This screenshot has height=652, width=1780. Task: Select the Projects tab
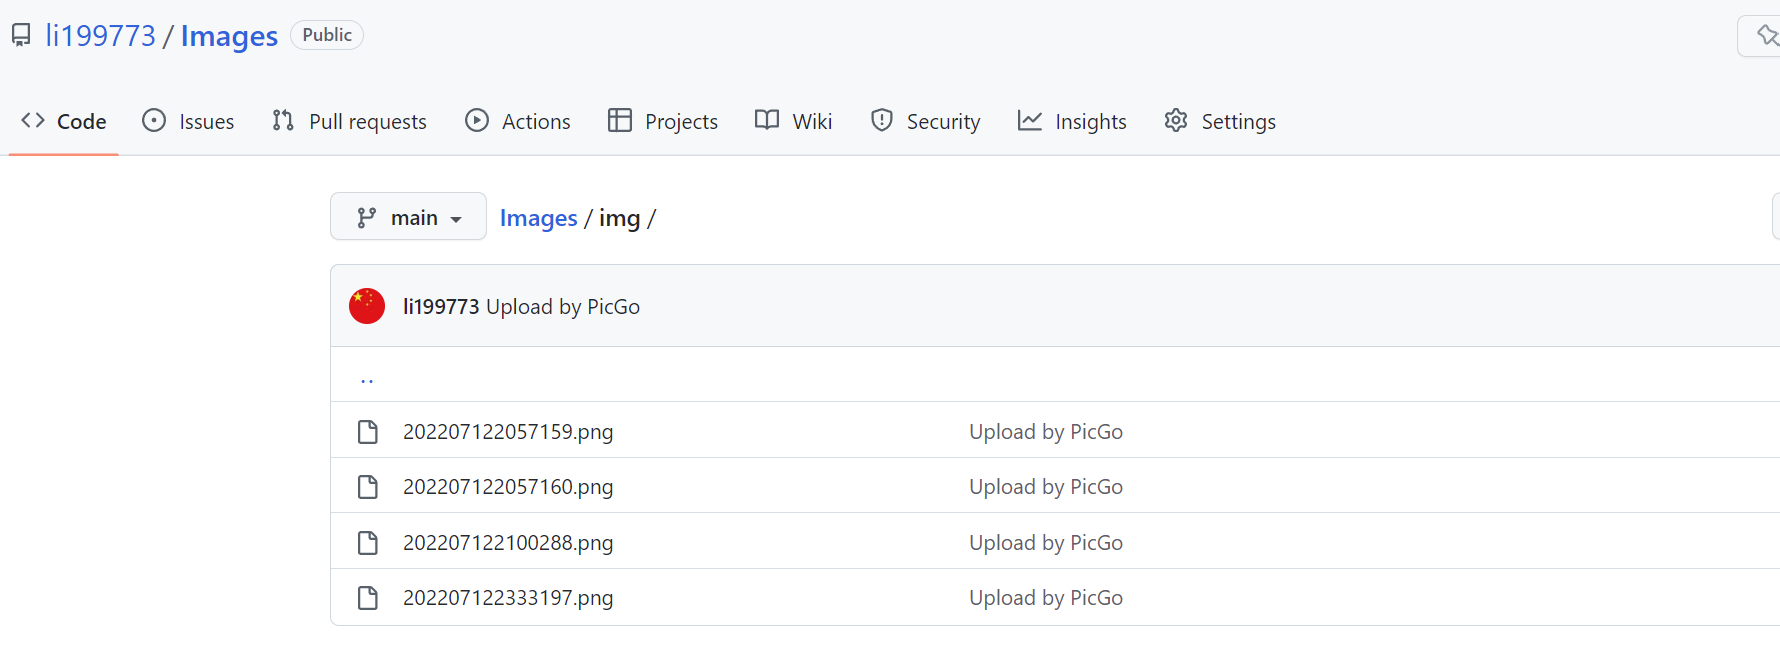point(663,120)
